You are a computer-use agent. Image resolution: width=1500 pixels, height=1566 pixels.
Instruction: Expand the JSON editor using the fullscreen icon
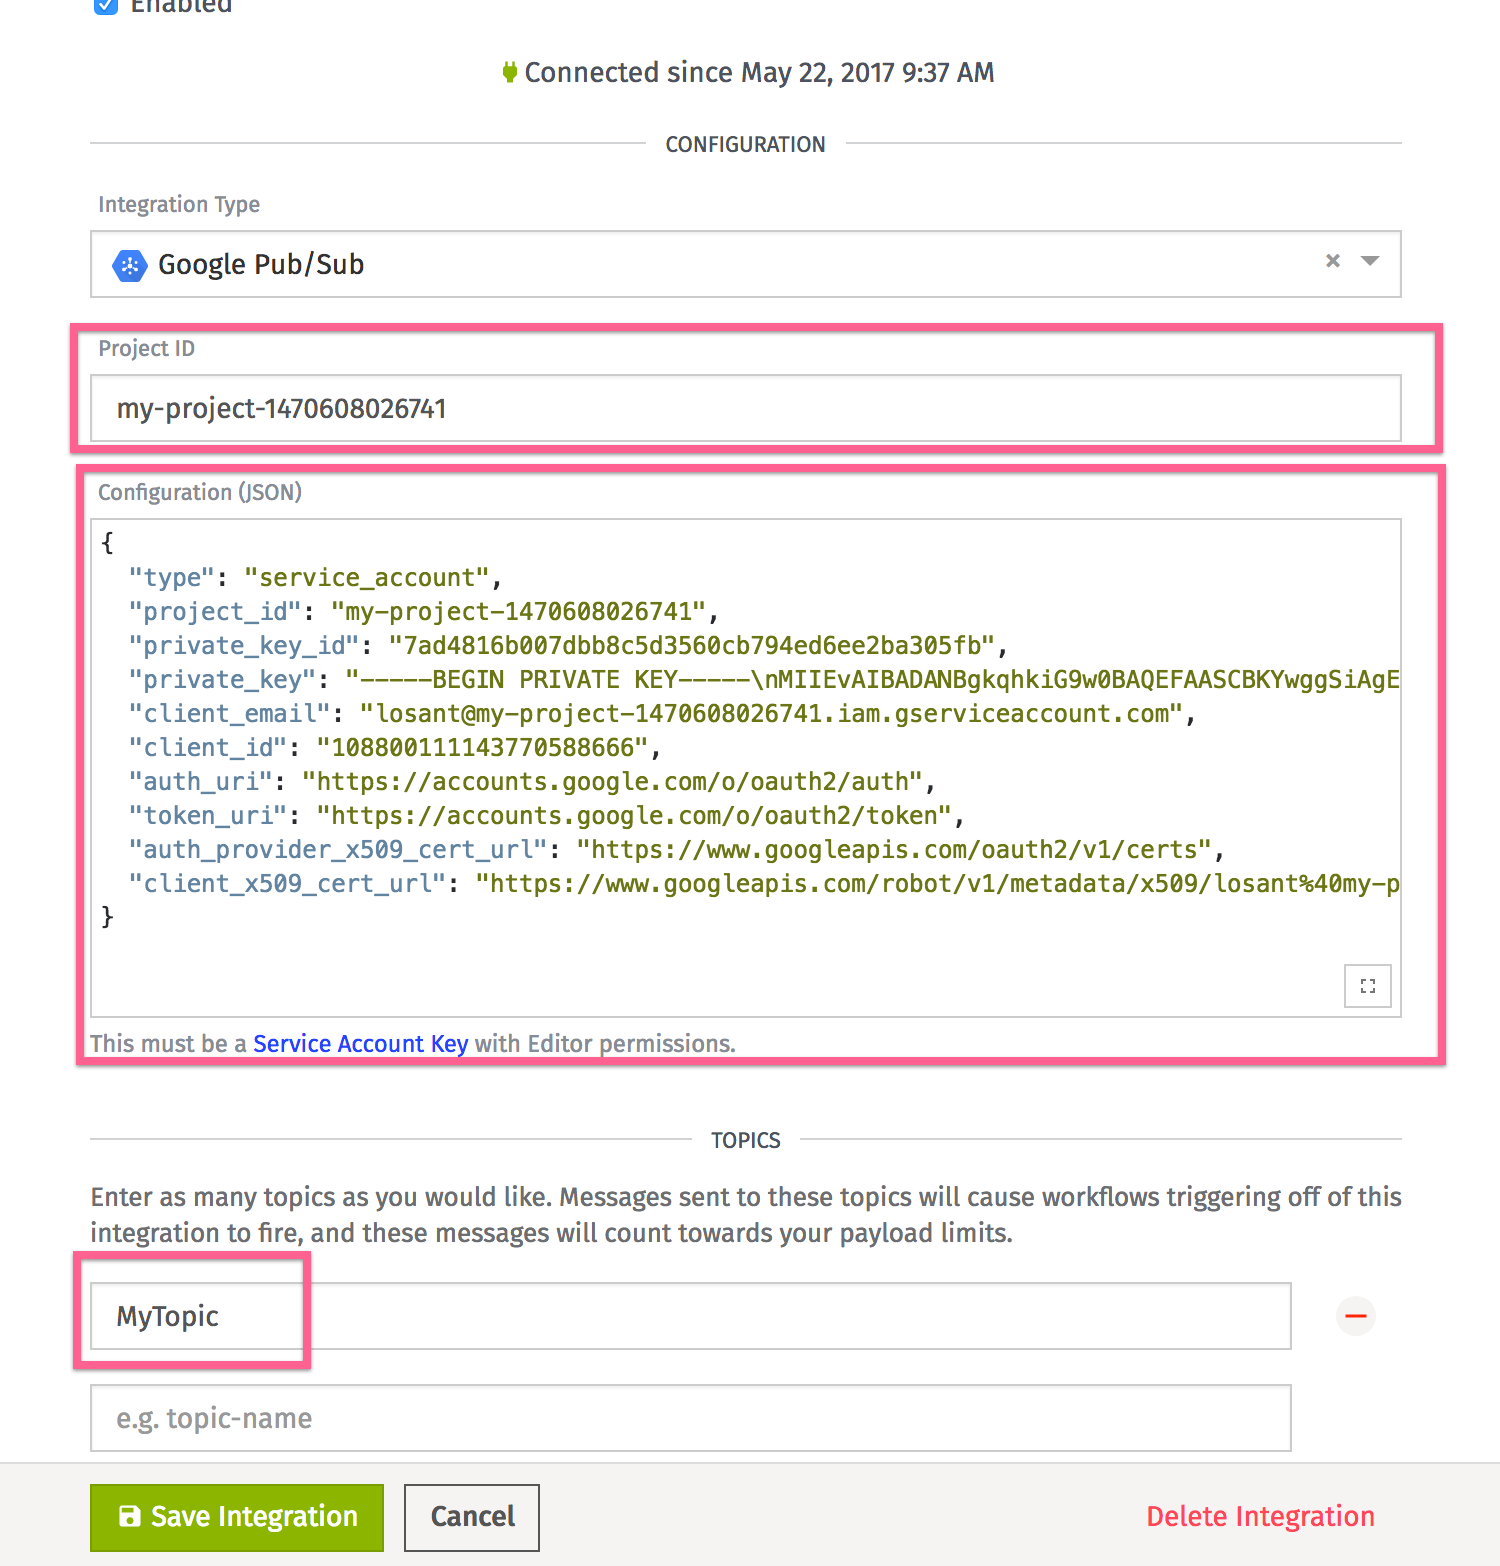[1367, 986]
